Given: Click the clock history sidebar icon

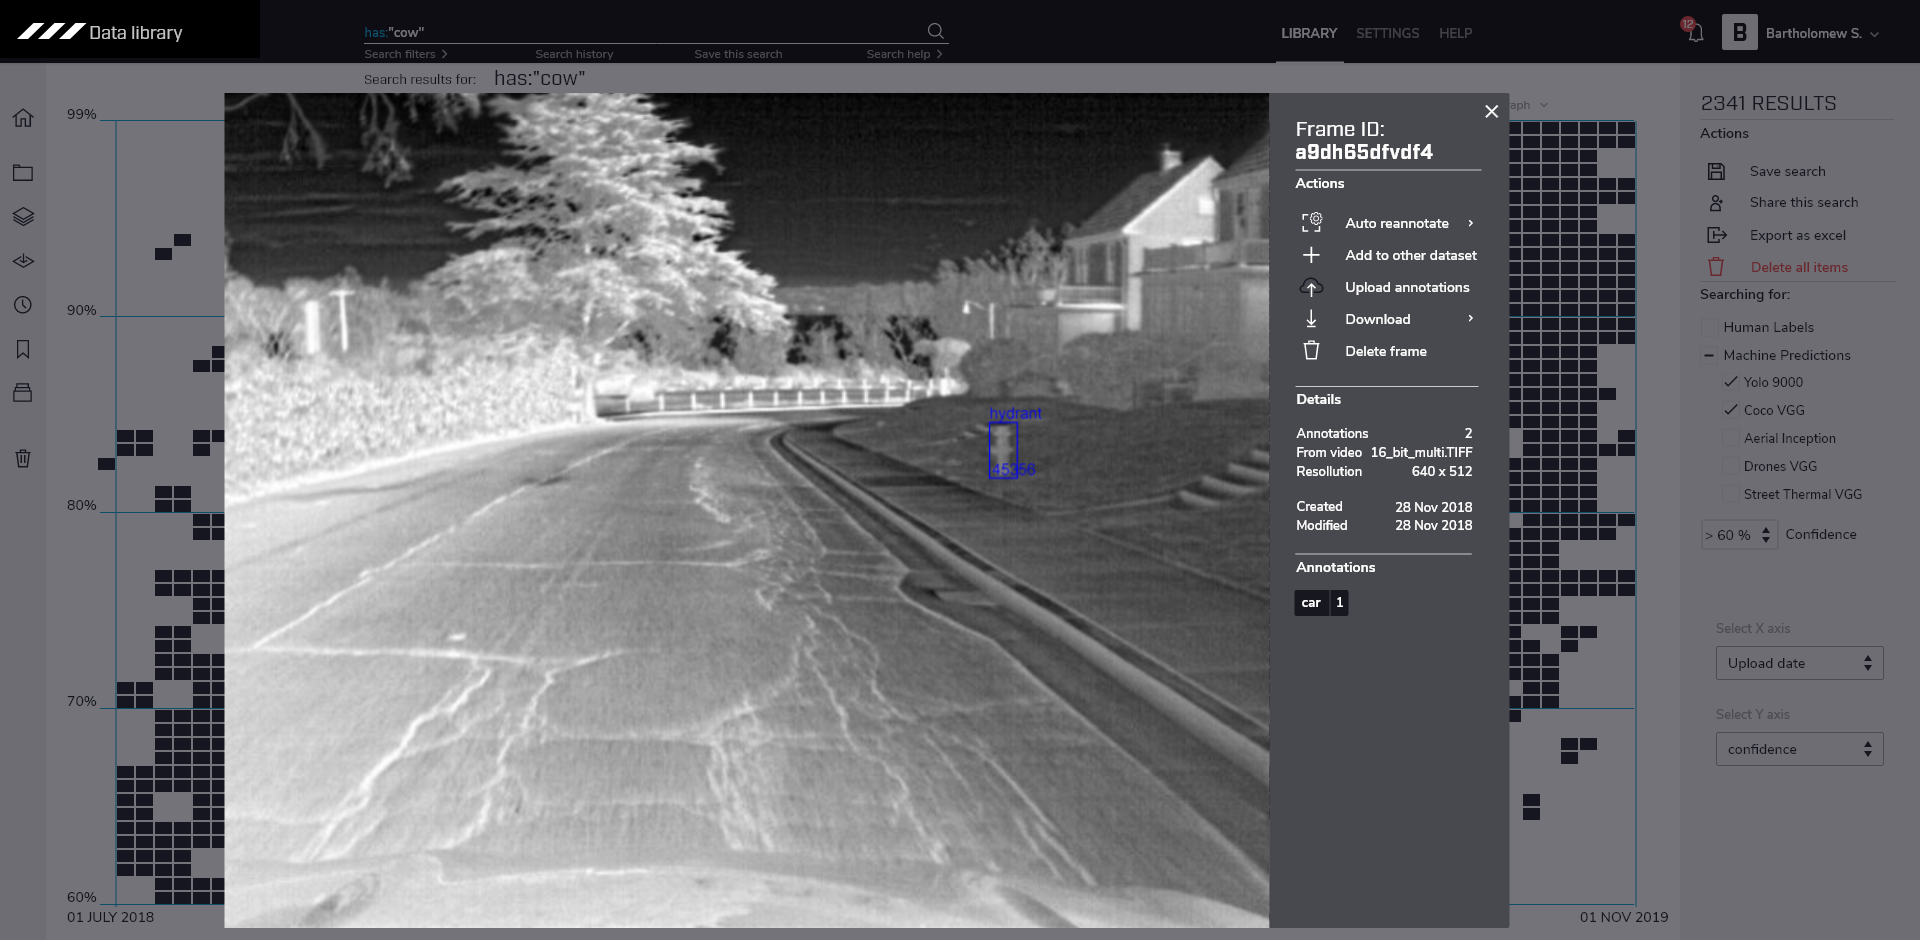Looking at the screenshot, I should pos(23,305).
